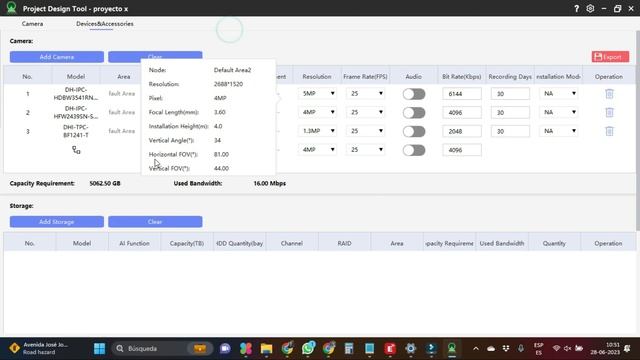Edit Recording Days field in row 3
Viewport: 640px width, 360px height.
[510, 131]
